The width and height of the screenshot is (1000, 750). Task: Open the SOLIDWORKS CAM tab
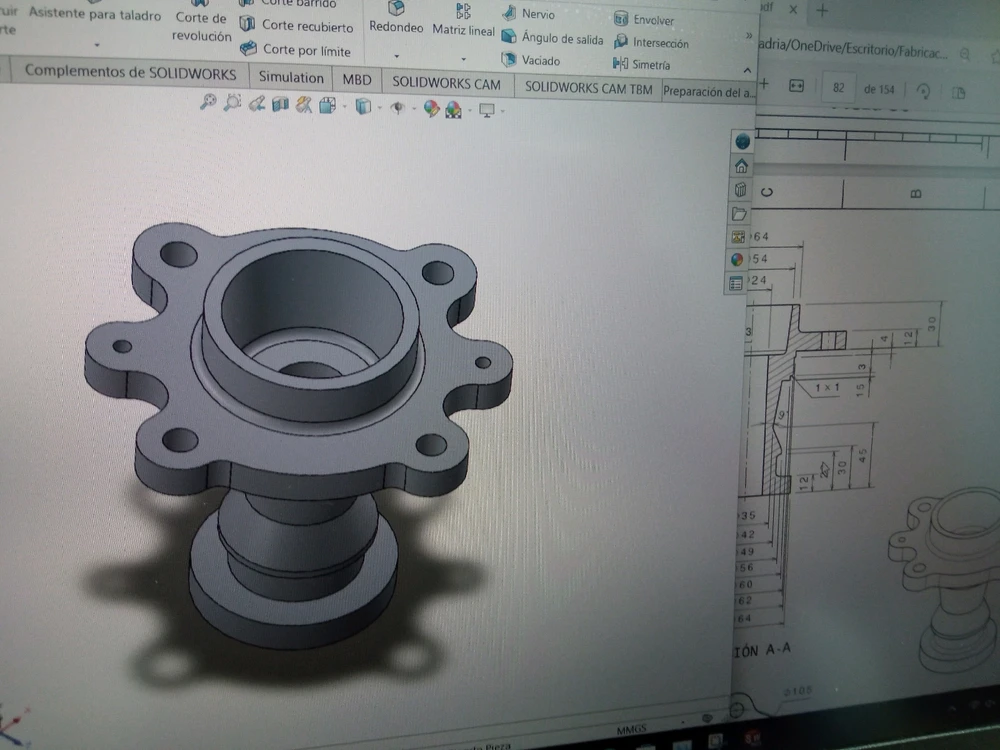point(446,84)
